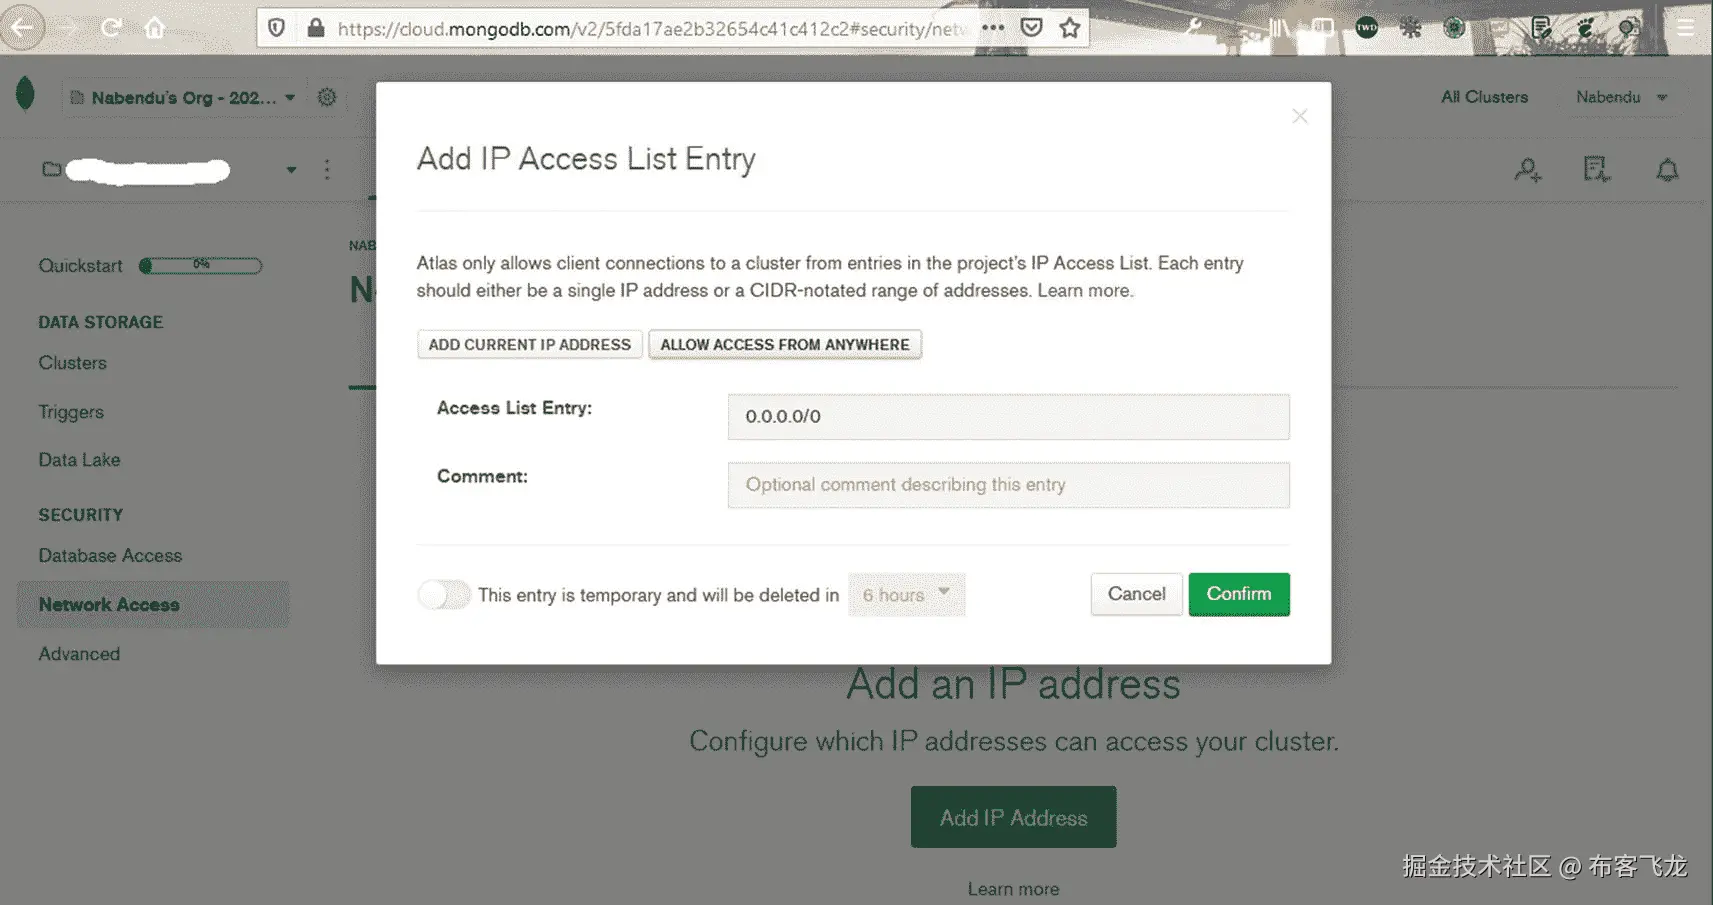Open the bell notifications icon
The height and width of the screenshot is (905, 1713).
click(1667, 170)
